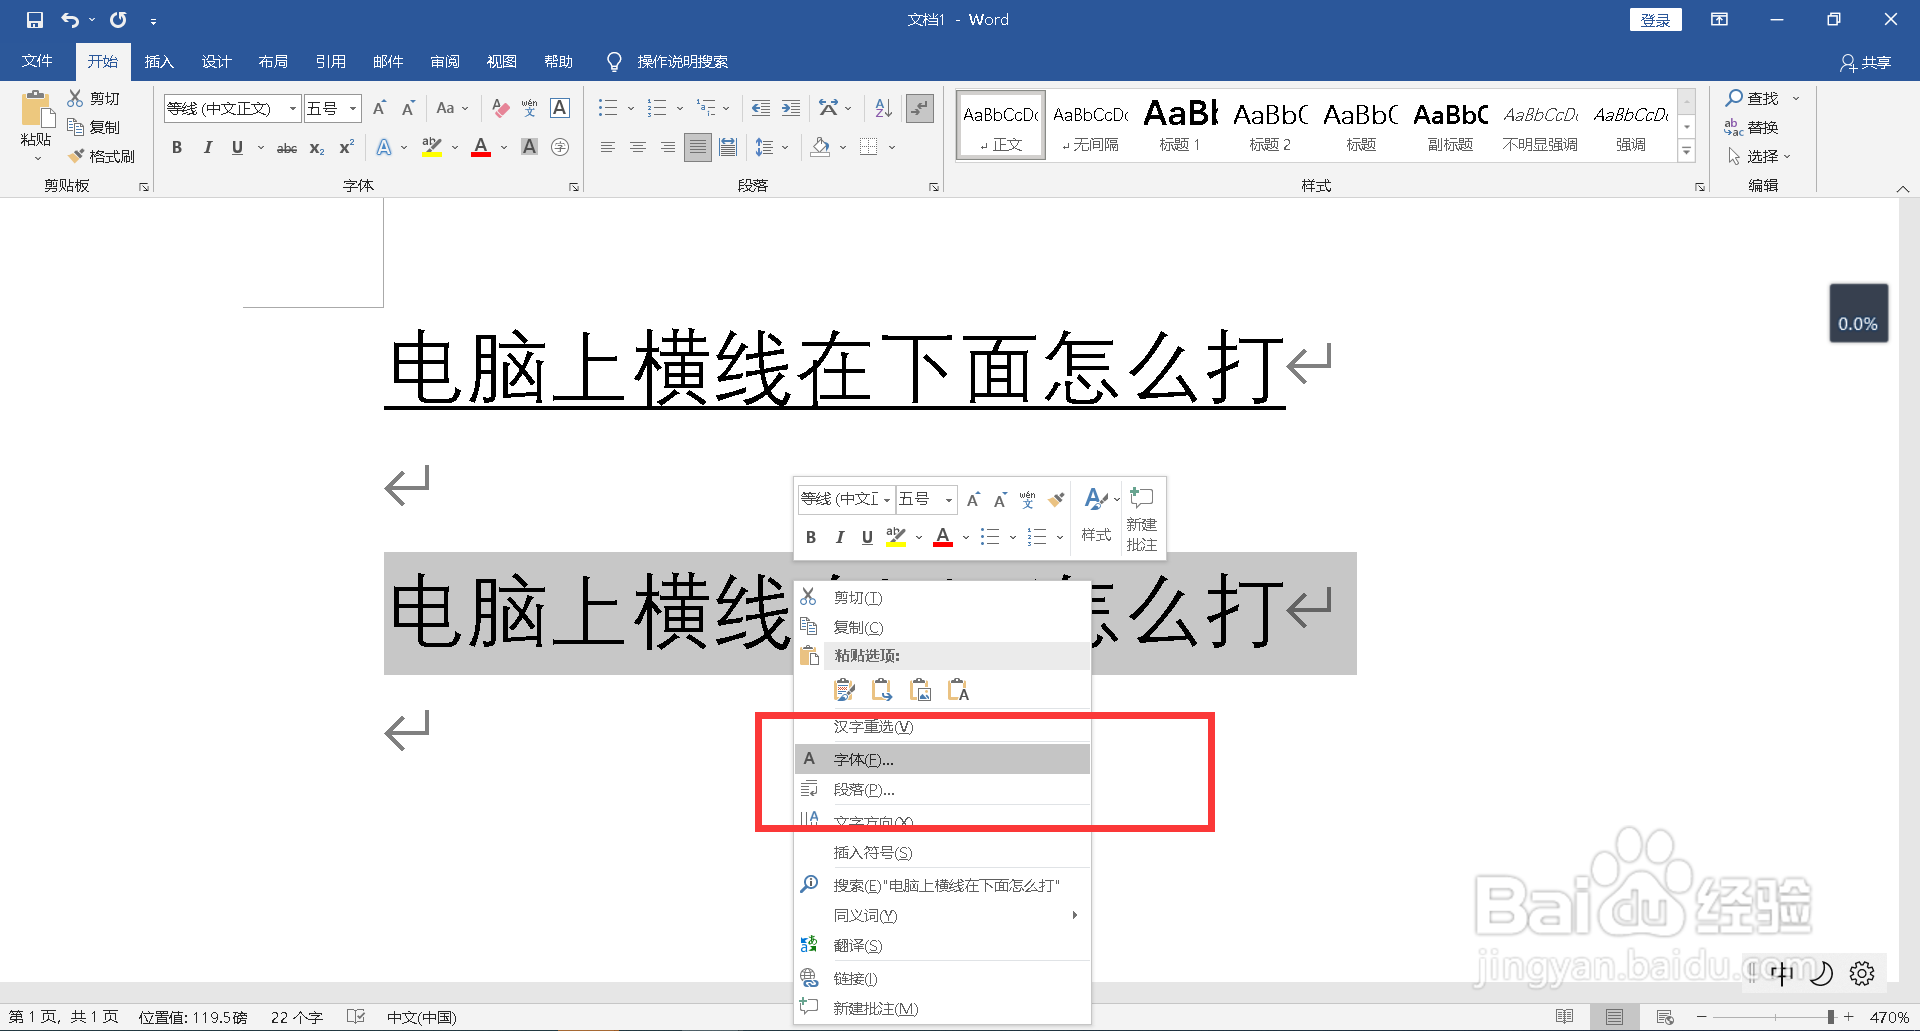Apply strikethrough formatting in the Font group
Screen dimensions: 1920x1031
click(285, 147)
